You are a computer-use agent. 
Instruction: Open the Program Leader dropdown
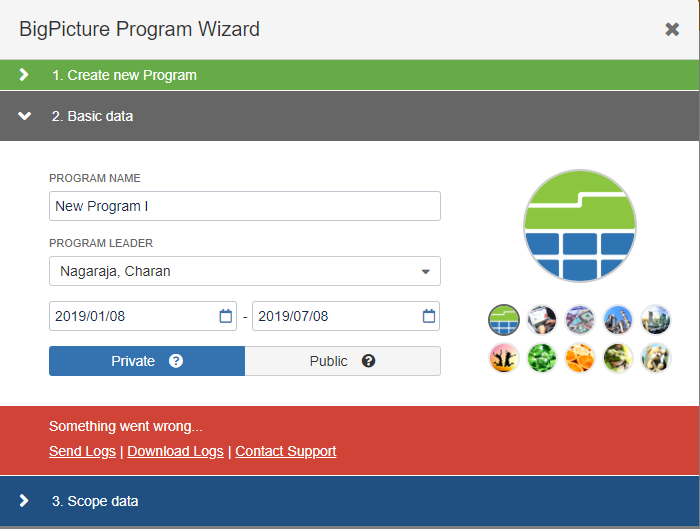pos(245,271)
